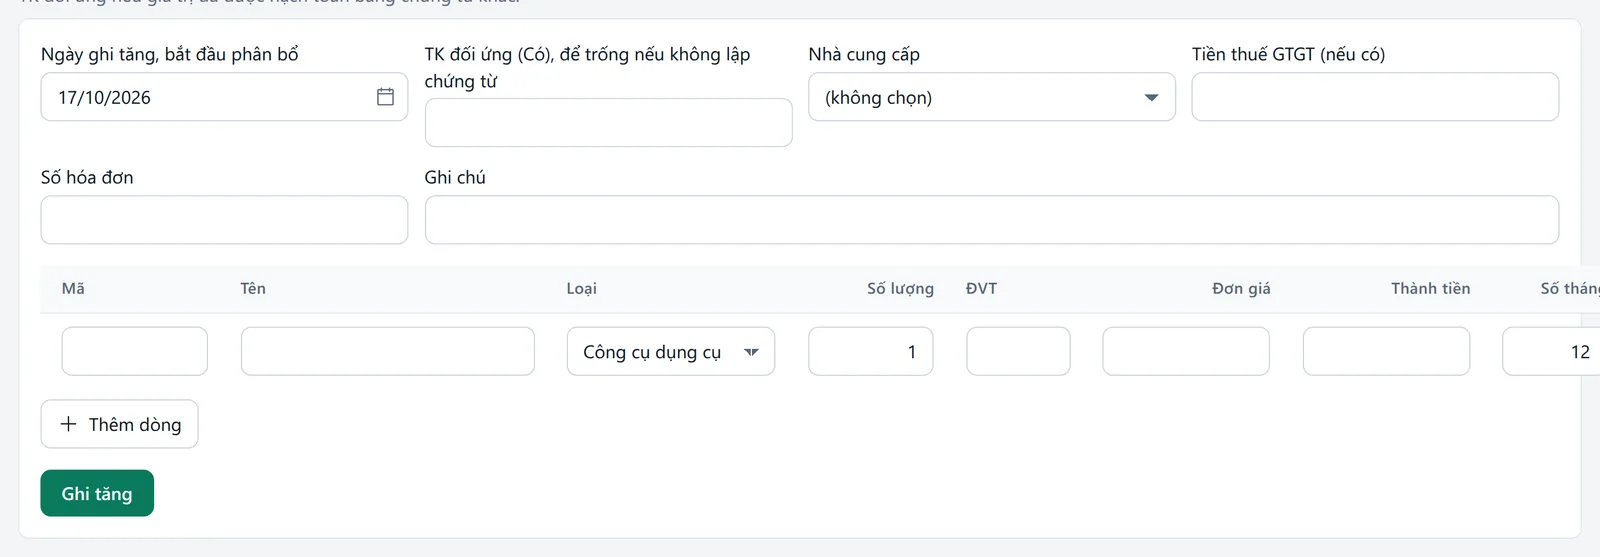Add a row with Thêm dòng
Image resolution: width=1600 pixels, height=557 pixels.
coord(119,424)
